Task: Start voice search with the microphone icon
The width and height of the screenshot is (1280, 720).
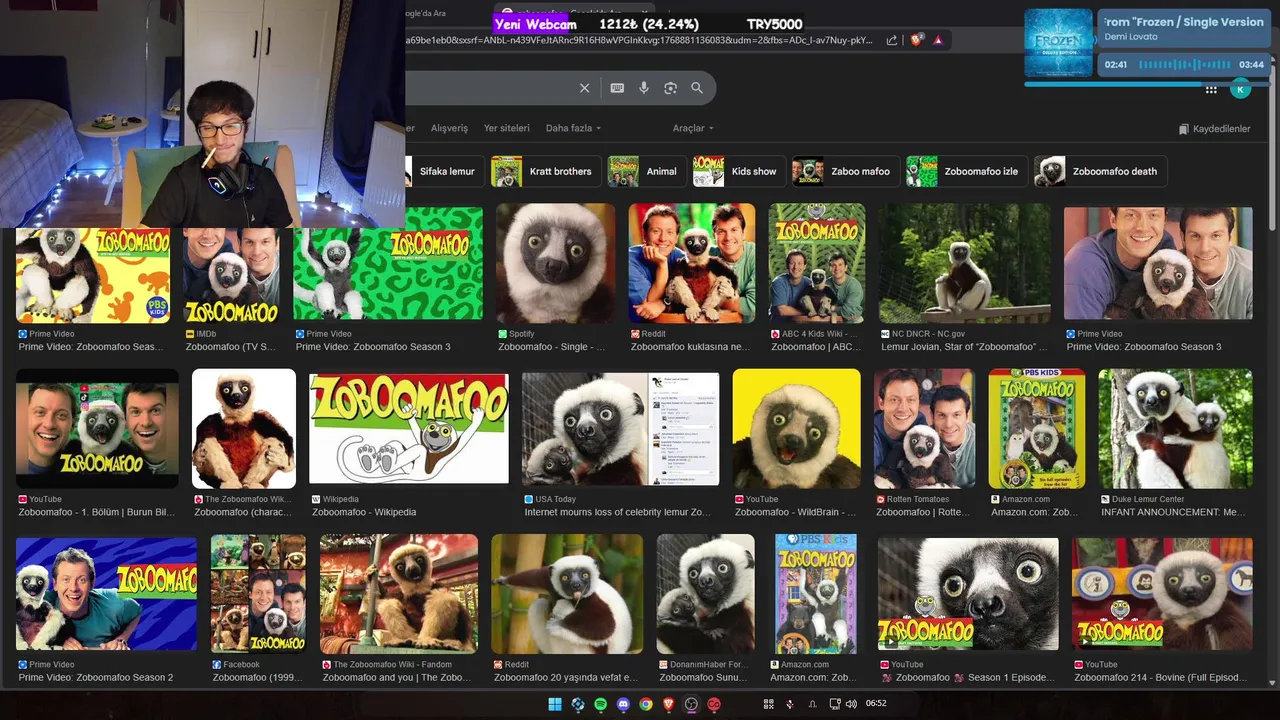Action: point(644,88)
